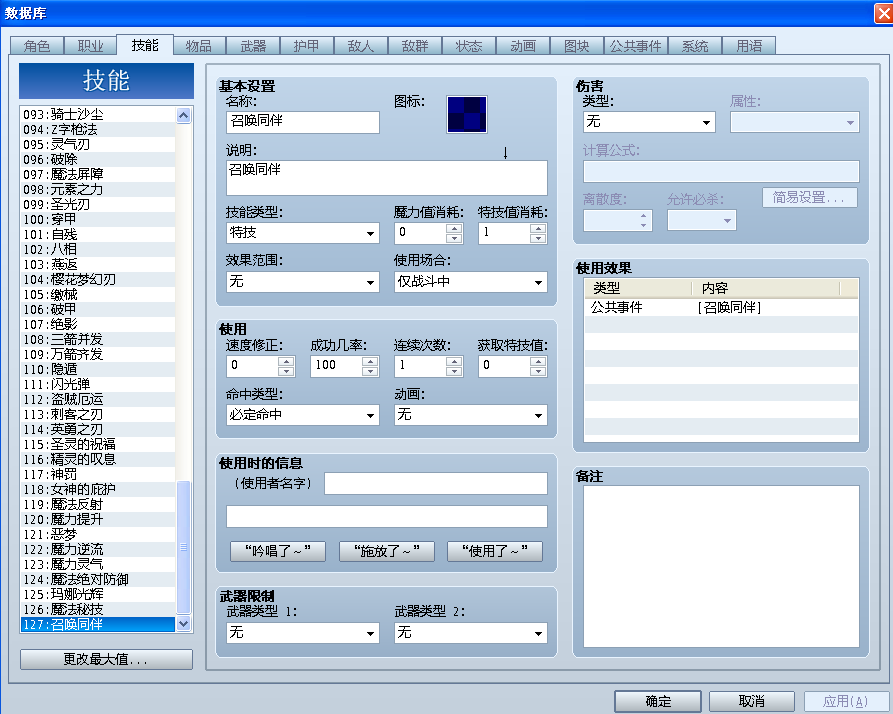Switch to the 公共事件 tab

[x=636, y=46]
